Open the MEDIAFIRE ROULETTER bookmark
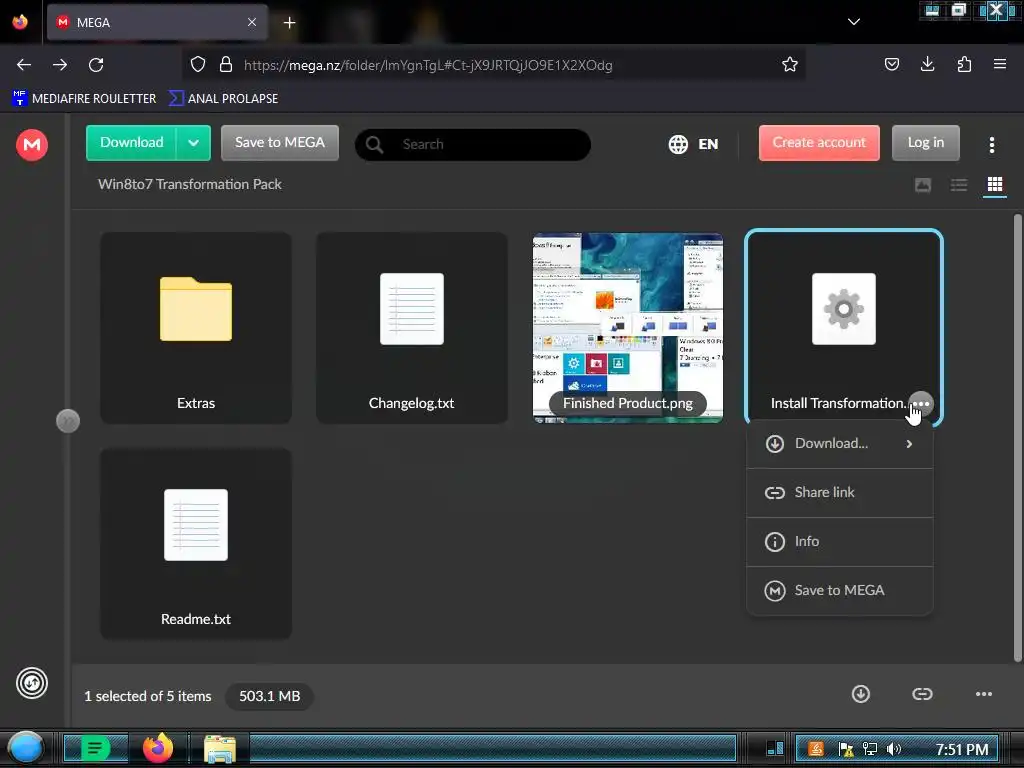This screenshot has width=1024, height=768. 84,99
